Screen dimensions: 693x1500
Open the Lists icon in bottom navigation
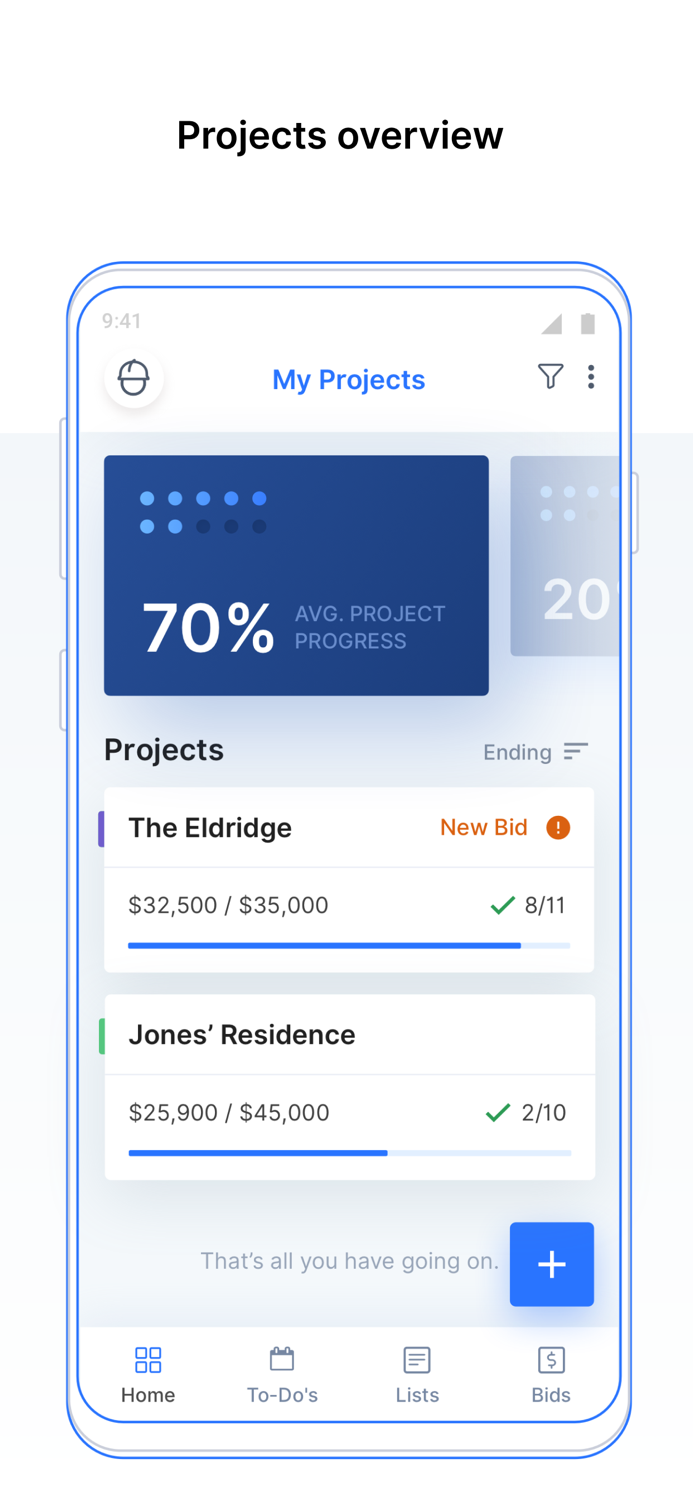pos(416,1359)
